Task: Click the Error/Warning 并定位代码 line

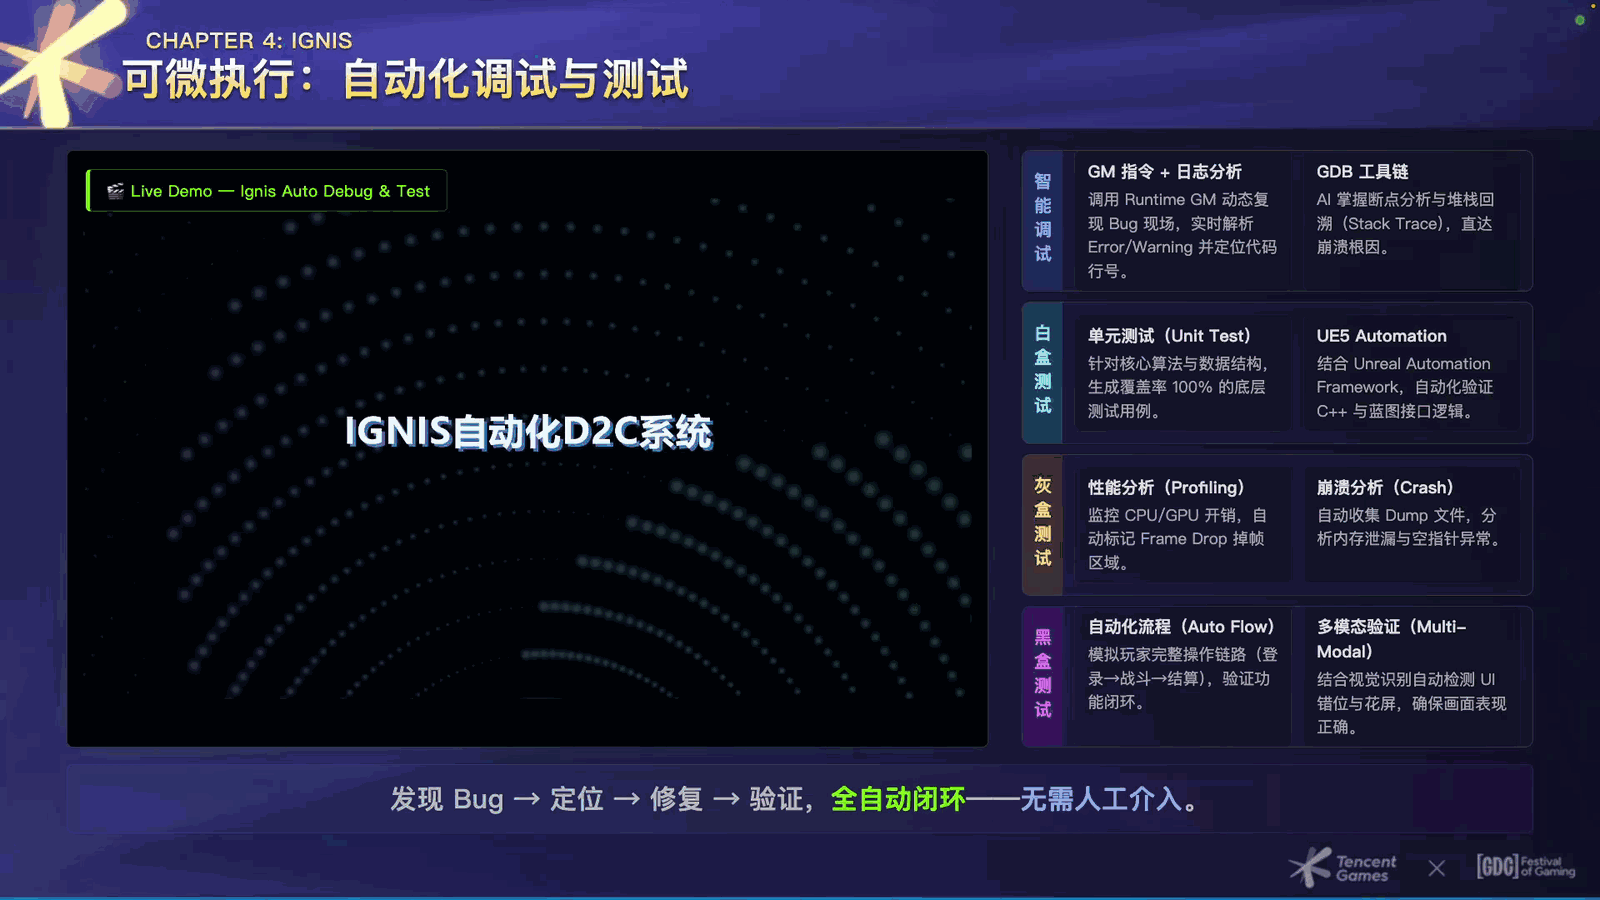Action: (x=1182, y=247)
